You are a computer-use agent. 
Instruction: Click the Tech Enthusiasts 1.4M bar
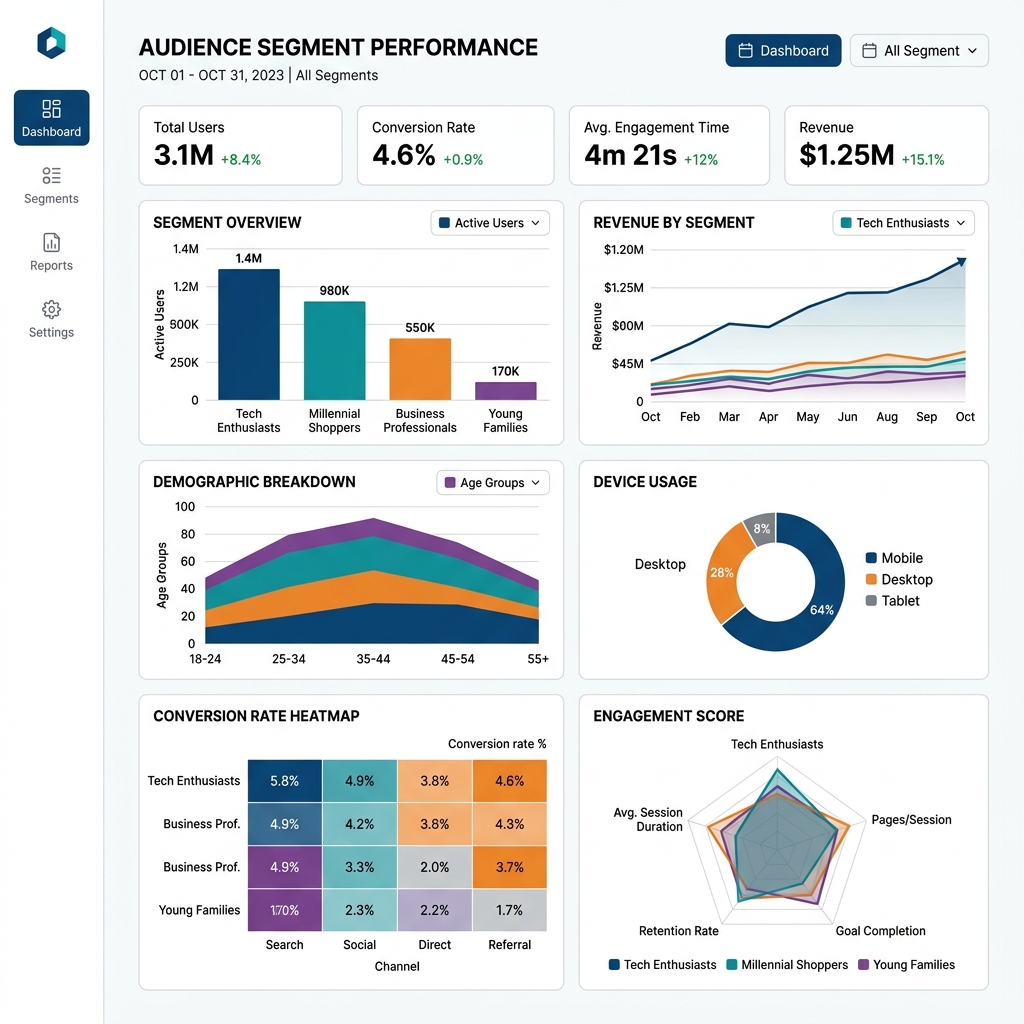click(x=249, y=334)
